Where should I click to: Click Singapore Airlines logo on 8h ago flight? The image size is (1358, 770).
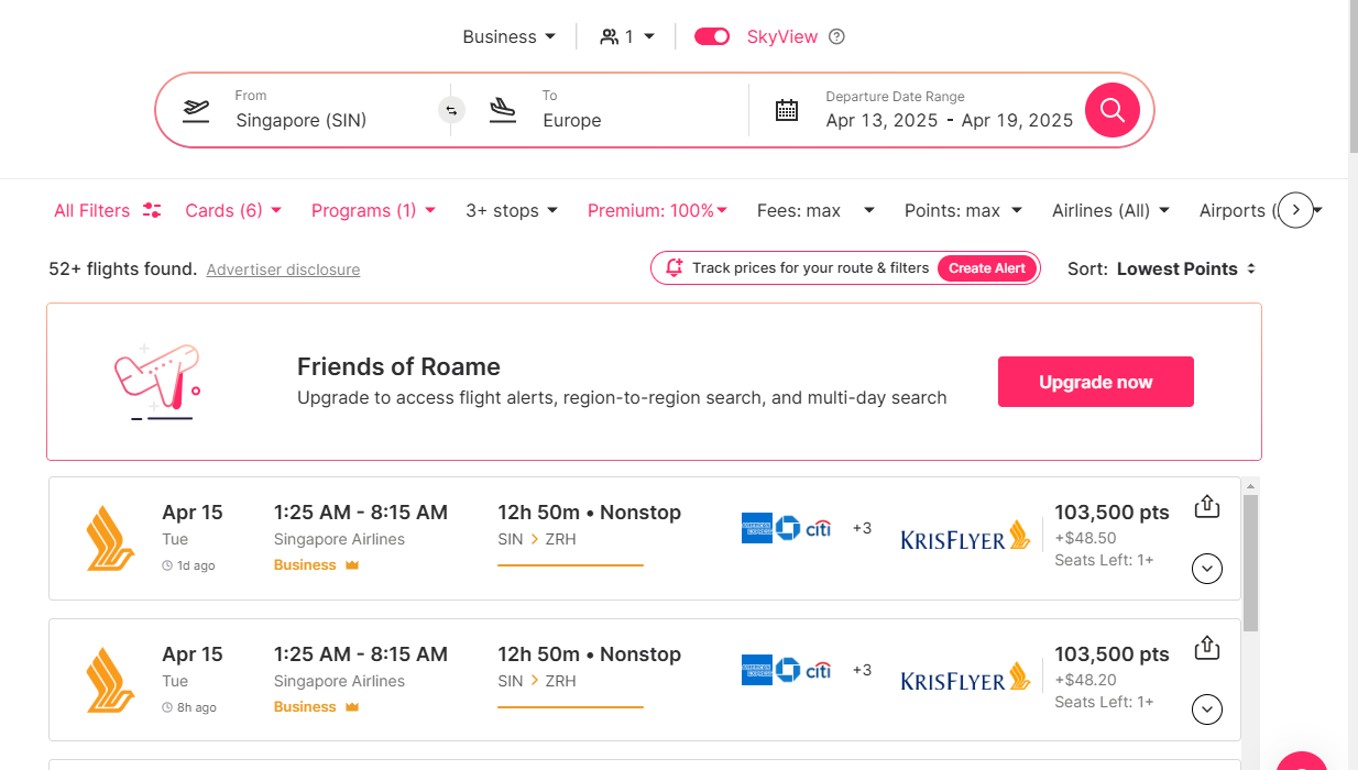tap(110, 681)
